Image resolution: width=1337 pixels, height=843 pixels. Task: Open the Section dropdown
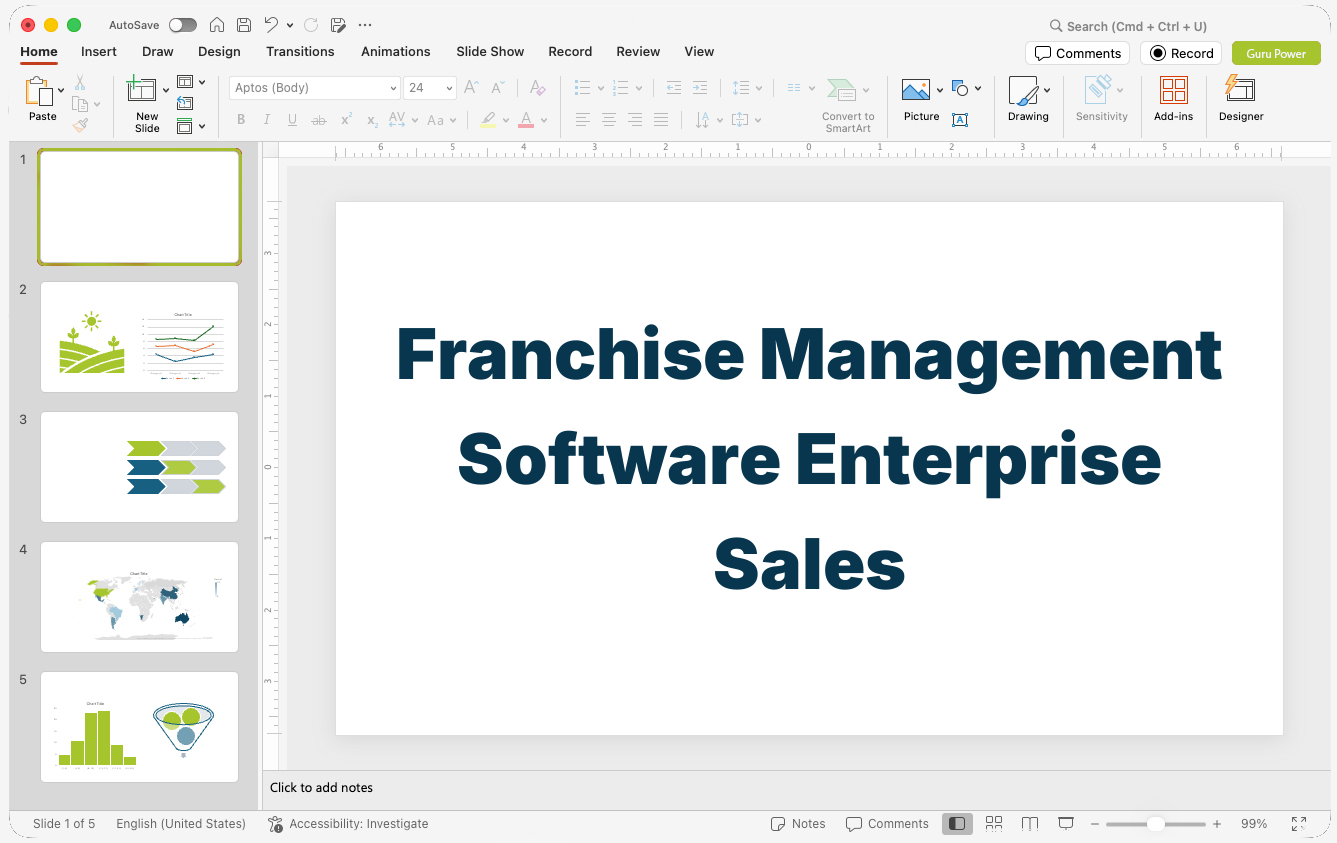tap(191, 126)
